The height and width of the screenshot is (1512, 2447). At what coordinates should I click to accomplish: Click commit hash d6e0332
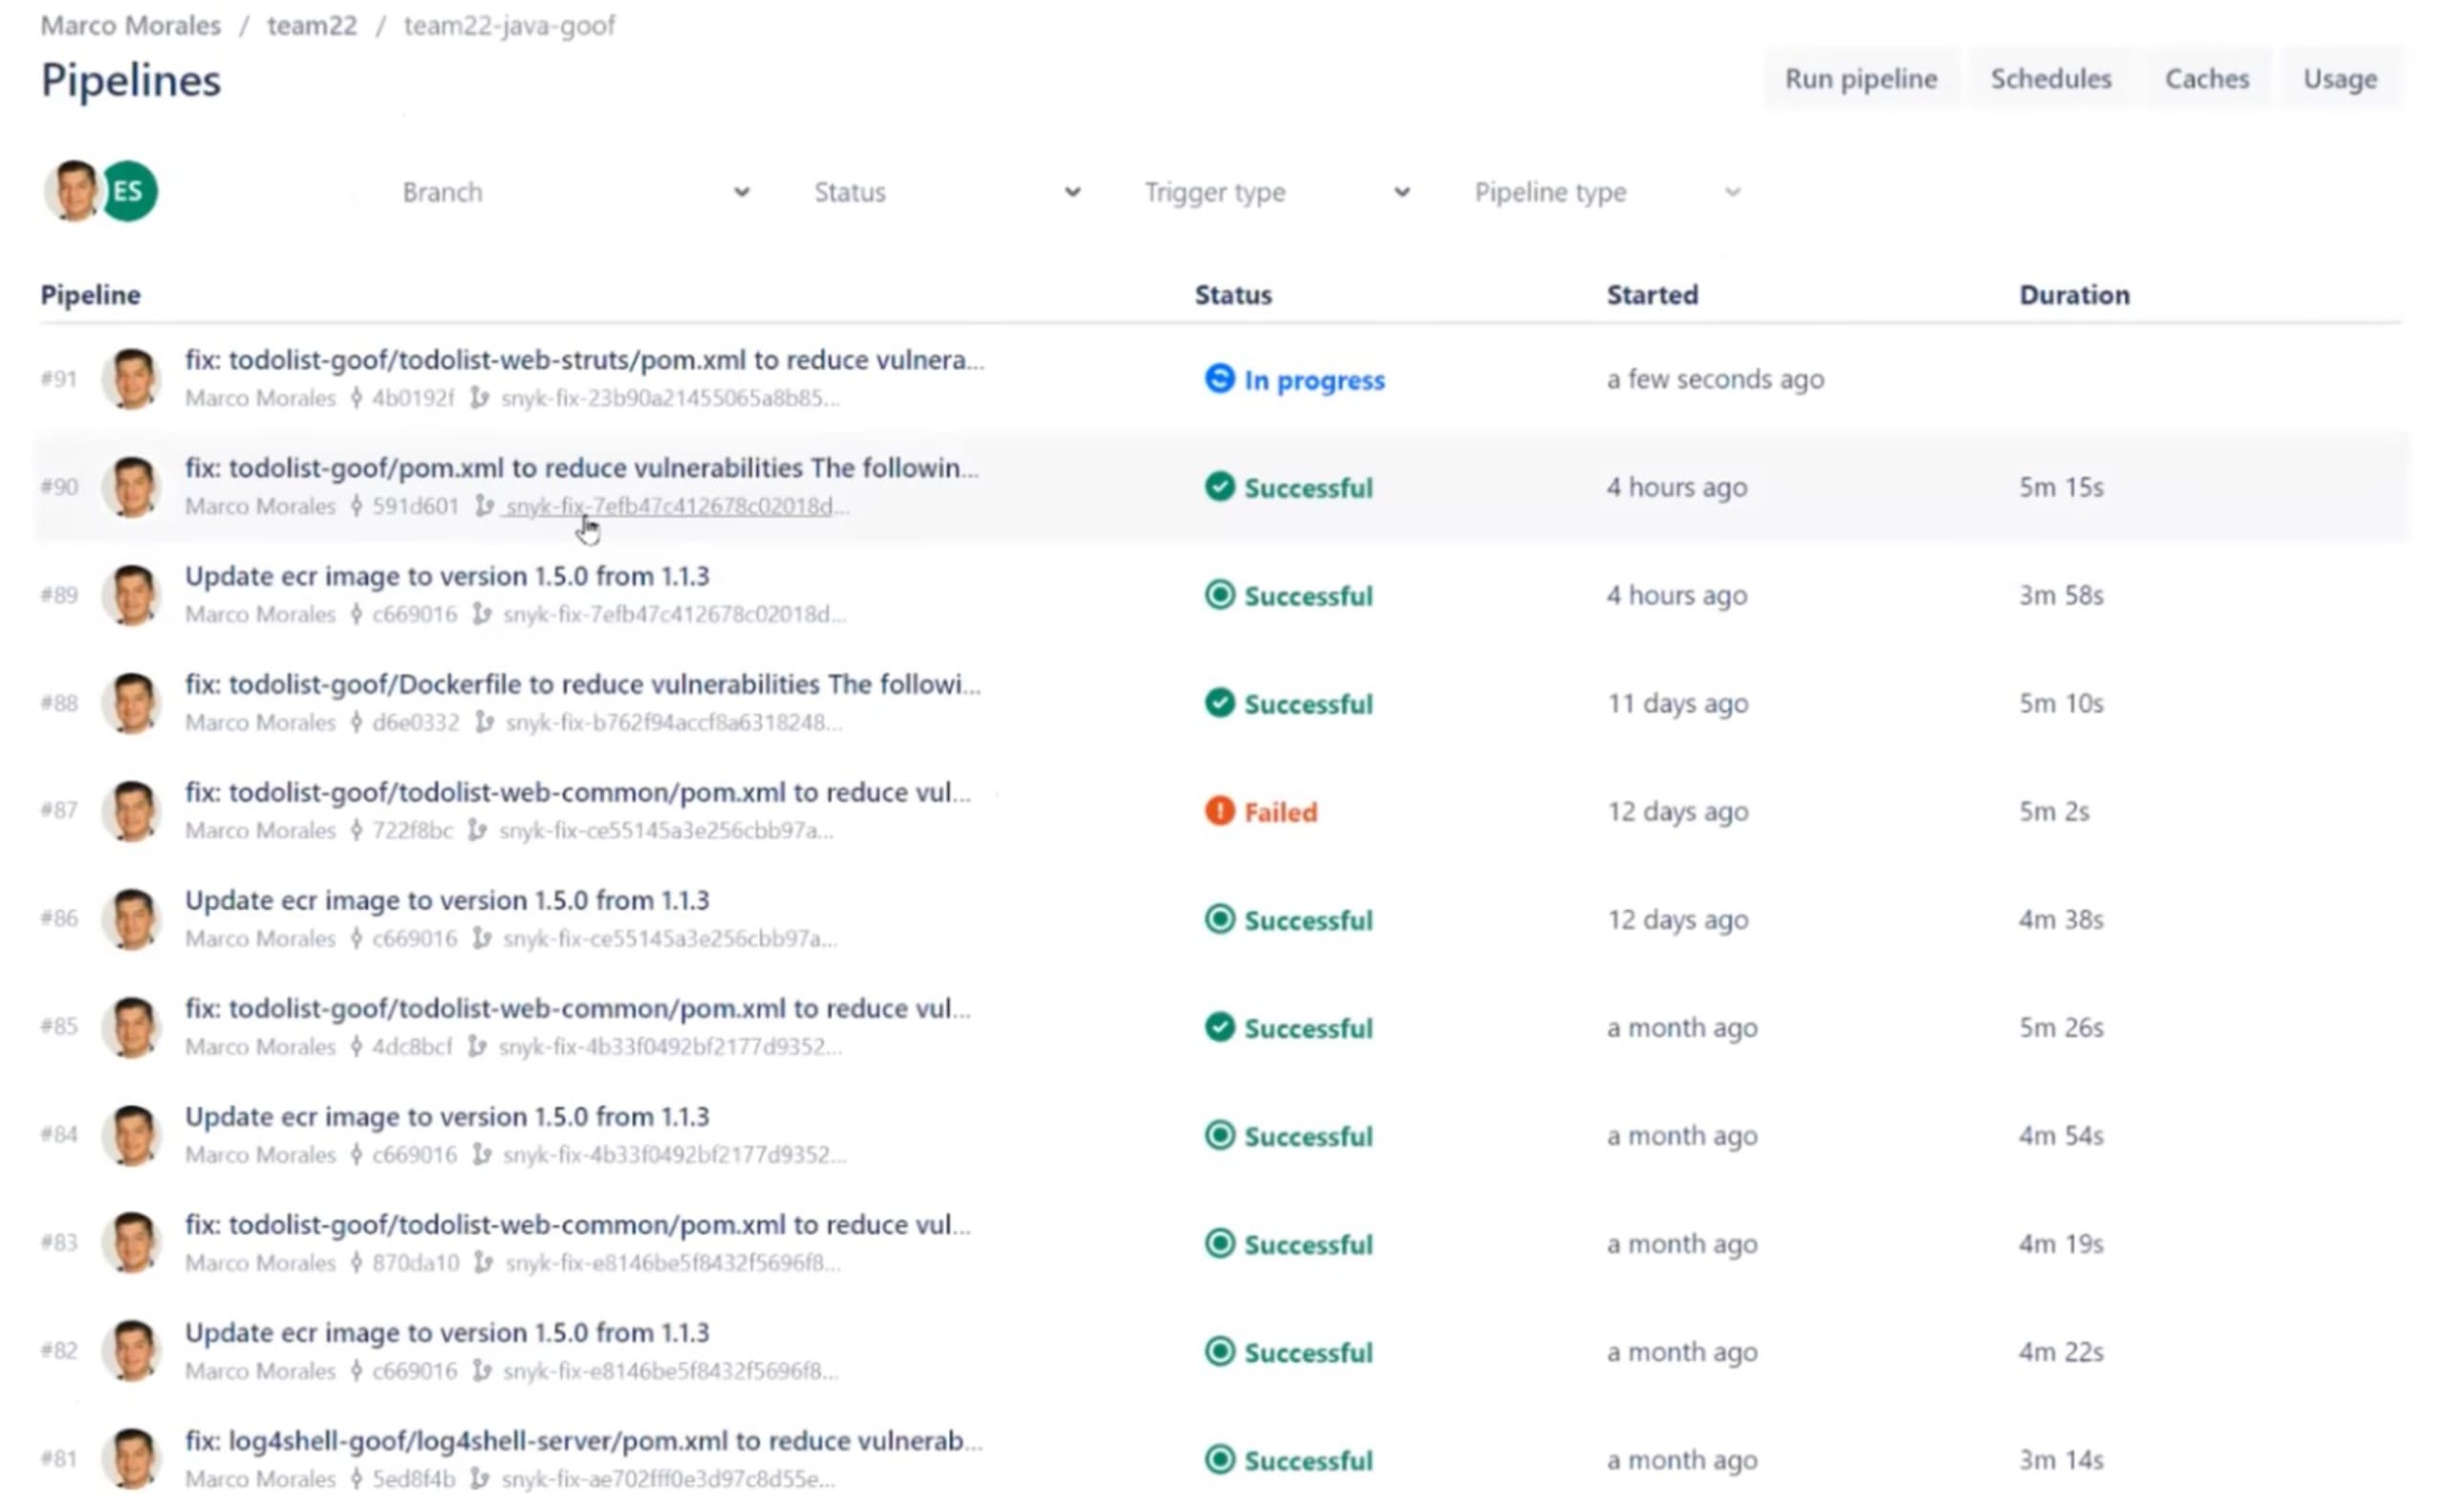415,722
